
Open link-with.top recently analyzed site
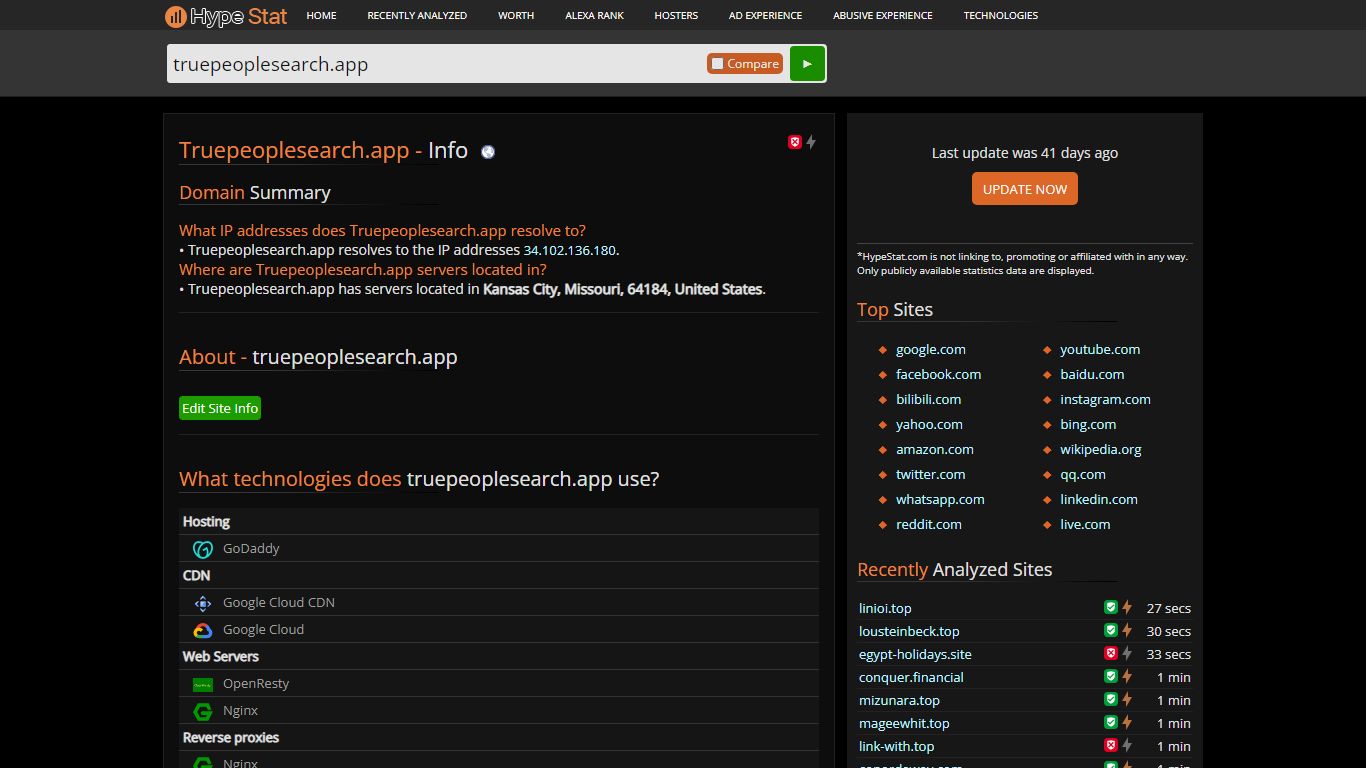click(896, 747)
